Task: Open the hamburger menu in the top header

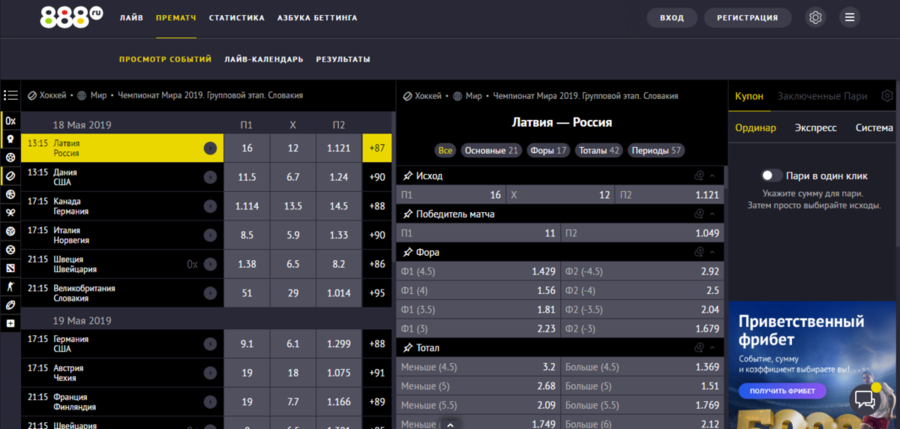Action: click(x=849, y=18)
